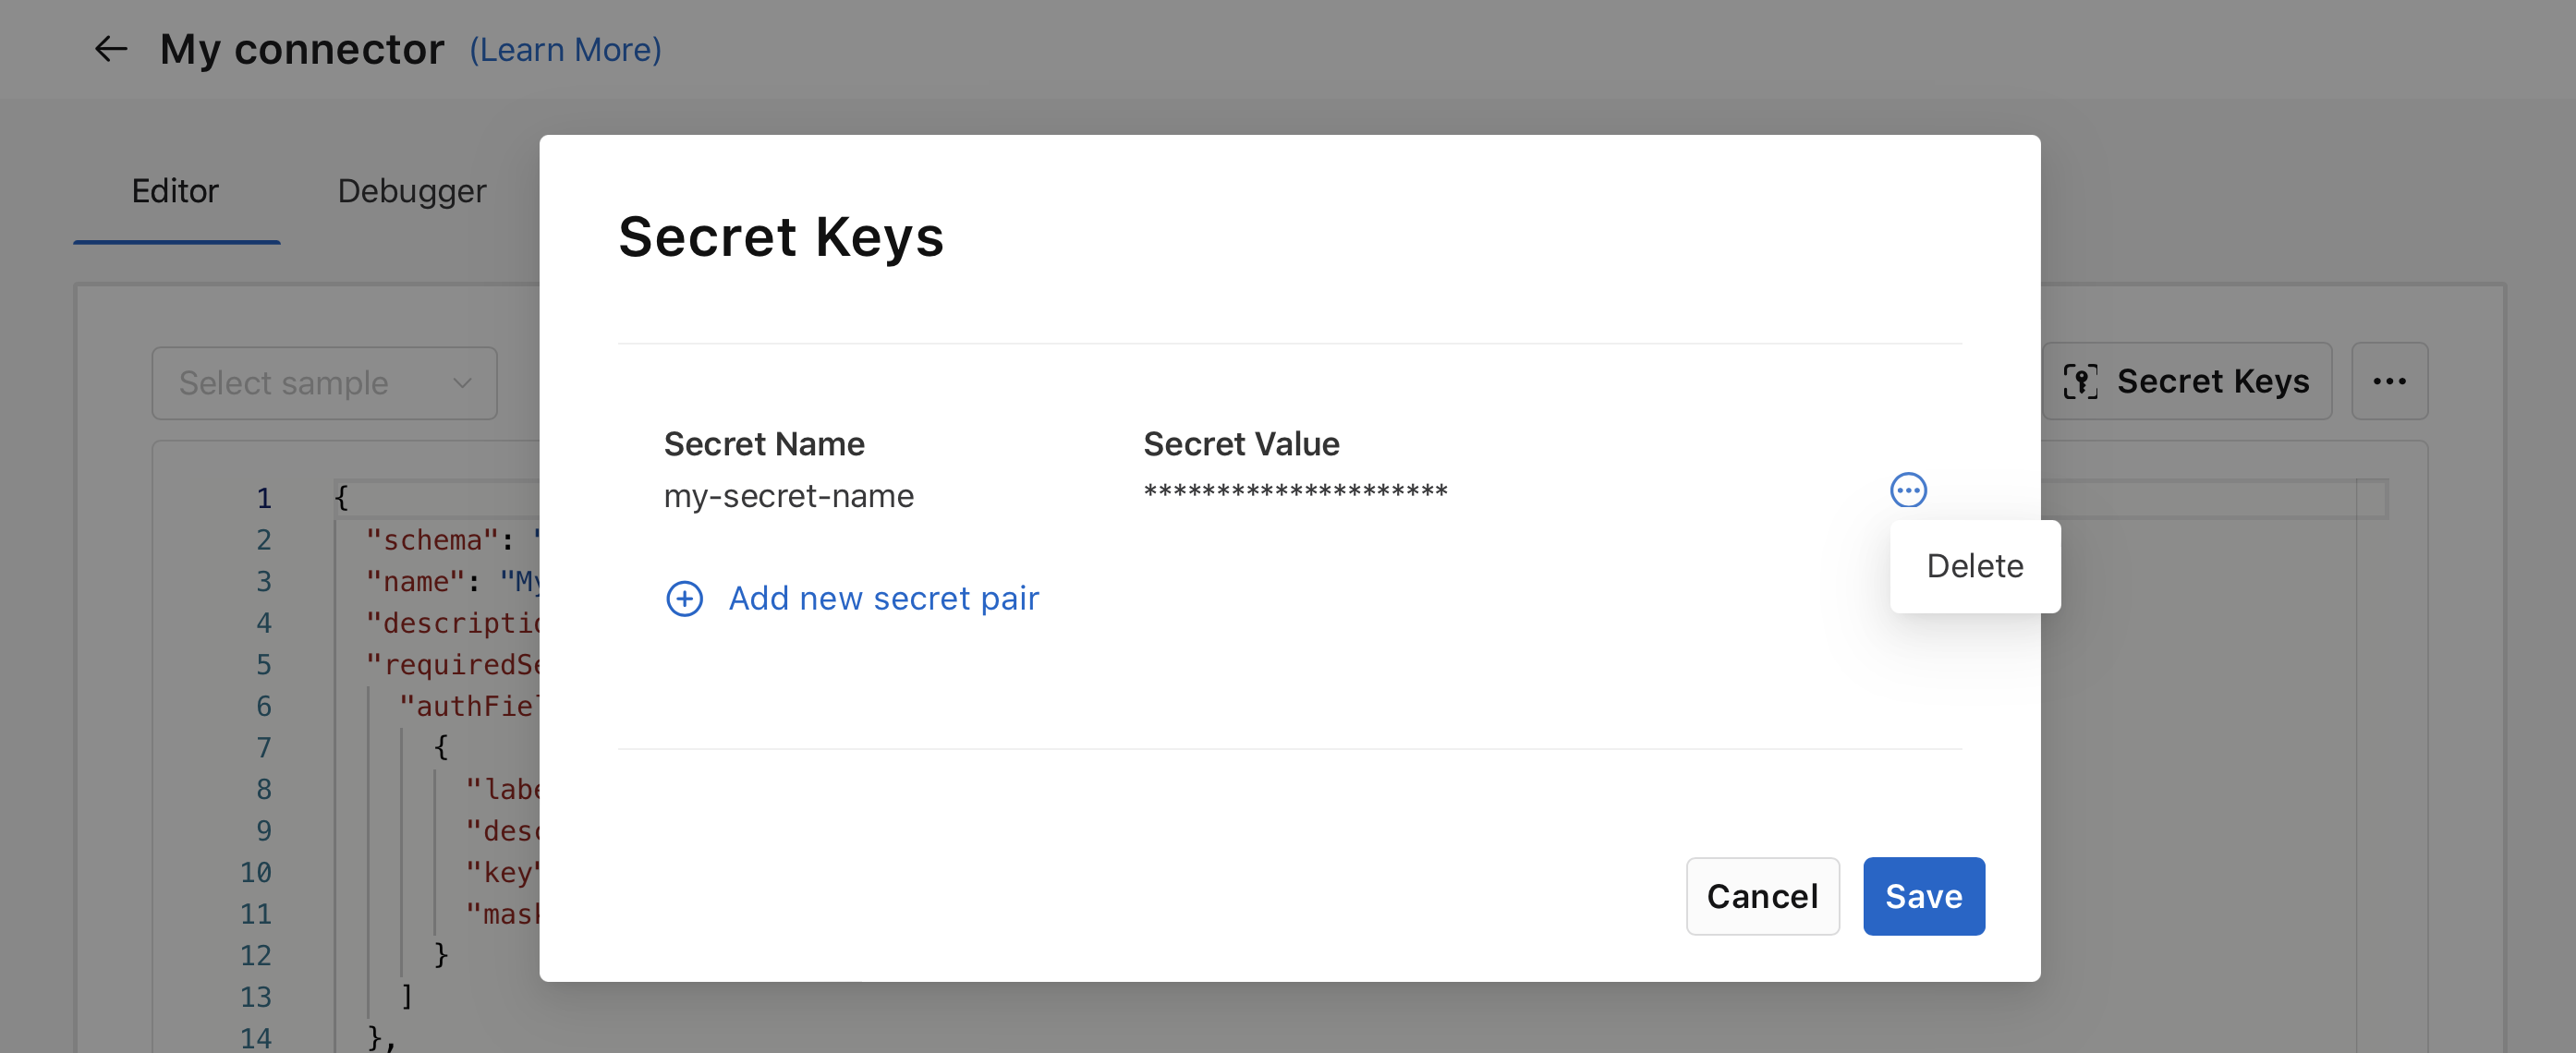
Task: Select the Delete option from context menu
Action: (1973, 565)
